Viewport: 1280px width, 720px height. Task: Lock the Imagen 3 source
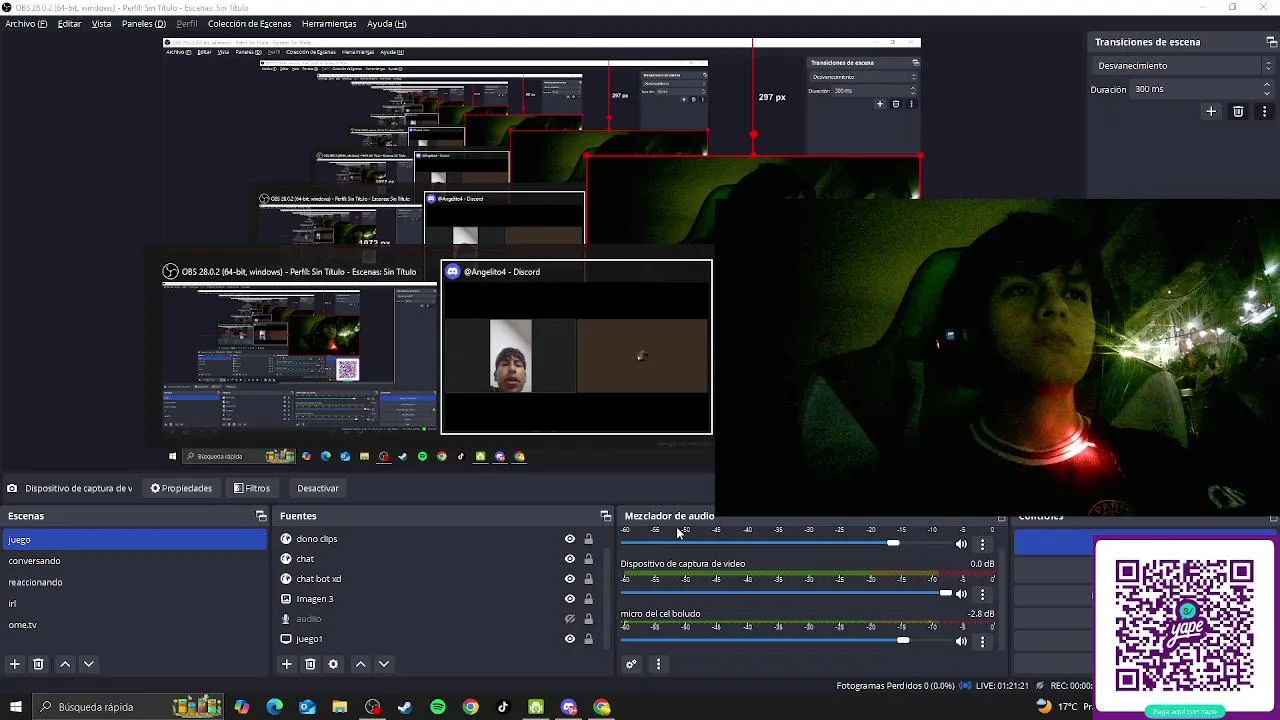click(588, 599)
